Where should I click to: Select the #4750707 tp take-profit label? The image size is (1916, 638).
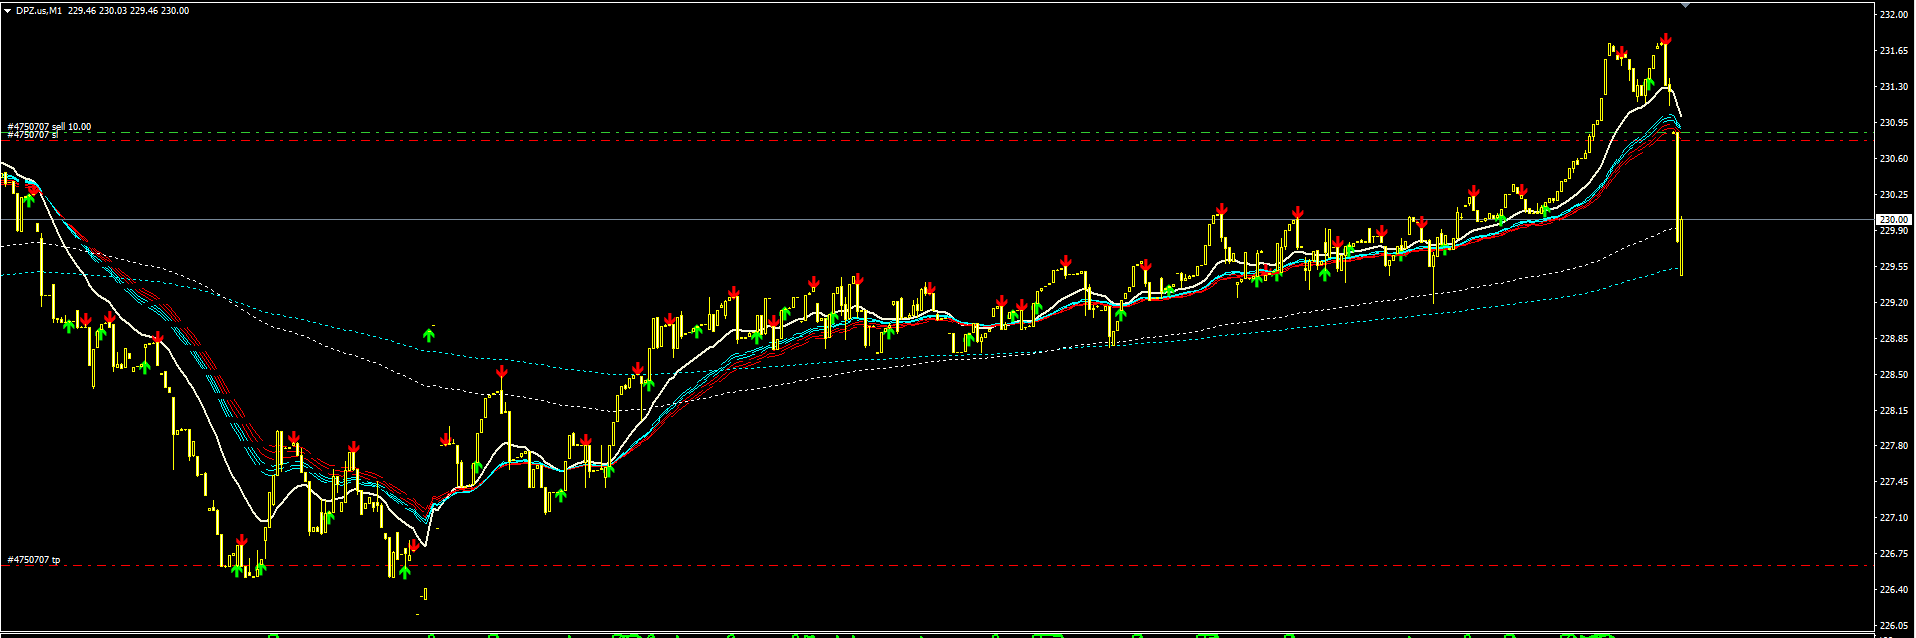point(33,560)
